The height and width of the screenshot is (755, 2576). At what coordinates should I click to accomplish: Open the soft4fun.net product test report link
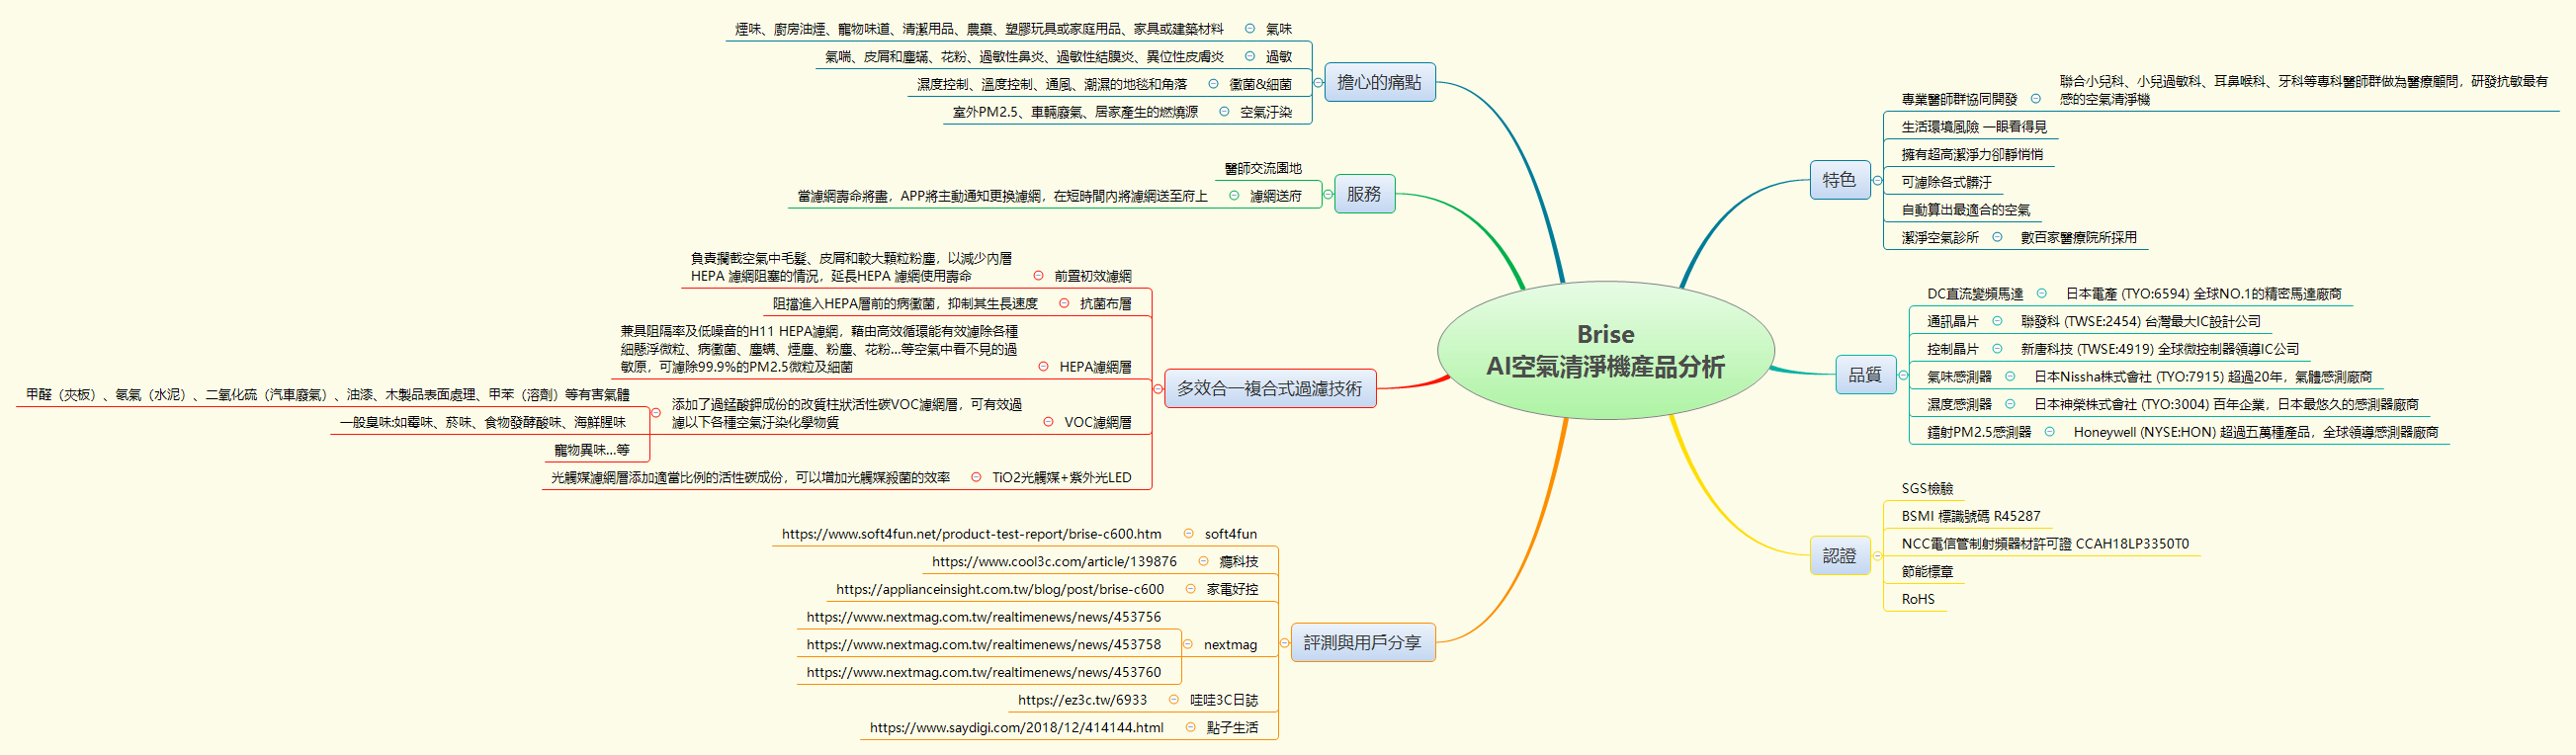pyautogui.click(x=971, y=534)
